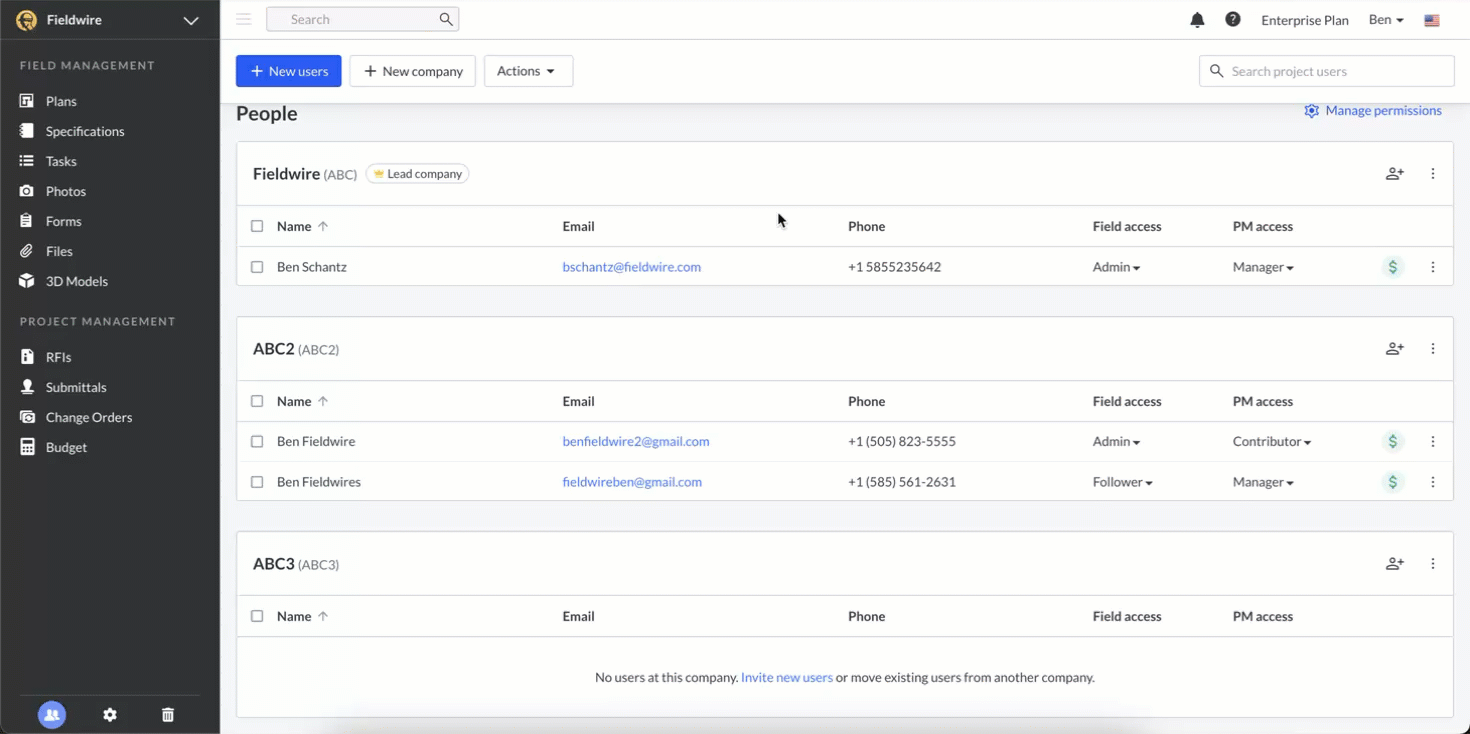The image size is (1470, 734).
Task: Click dollar sign icon for Ben Schantz
Action: (x=1393, y=267)
